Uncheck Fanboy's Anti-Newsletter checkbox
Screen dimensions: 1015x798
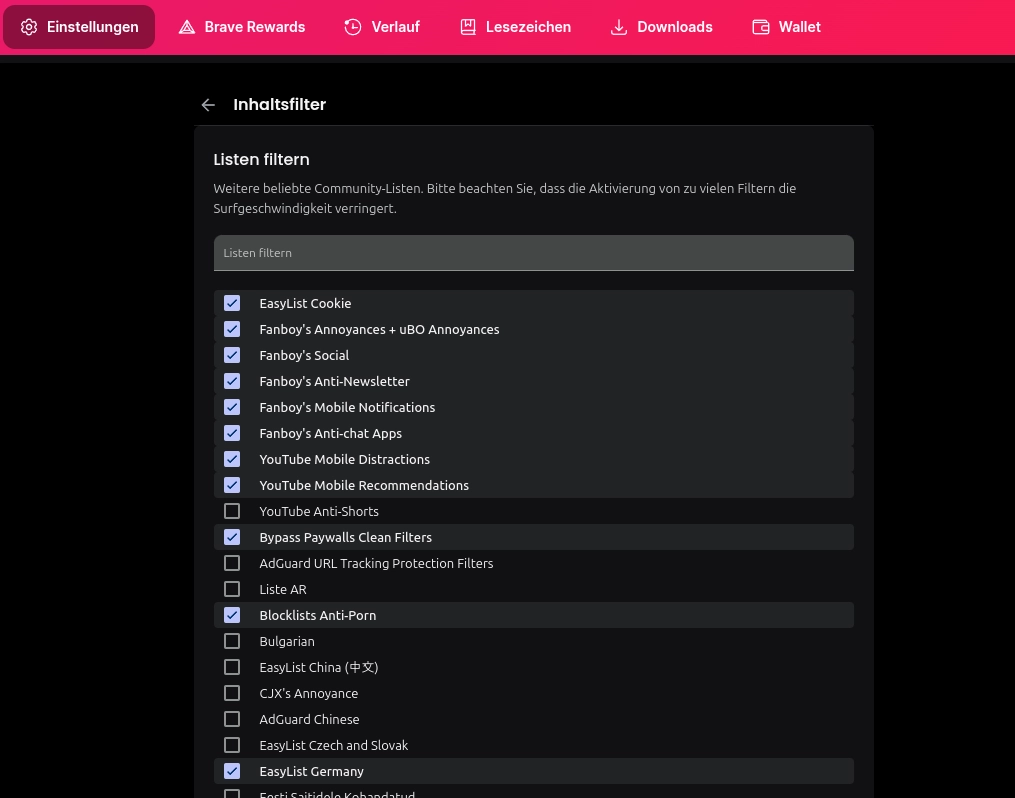232,381
